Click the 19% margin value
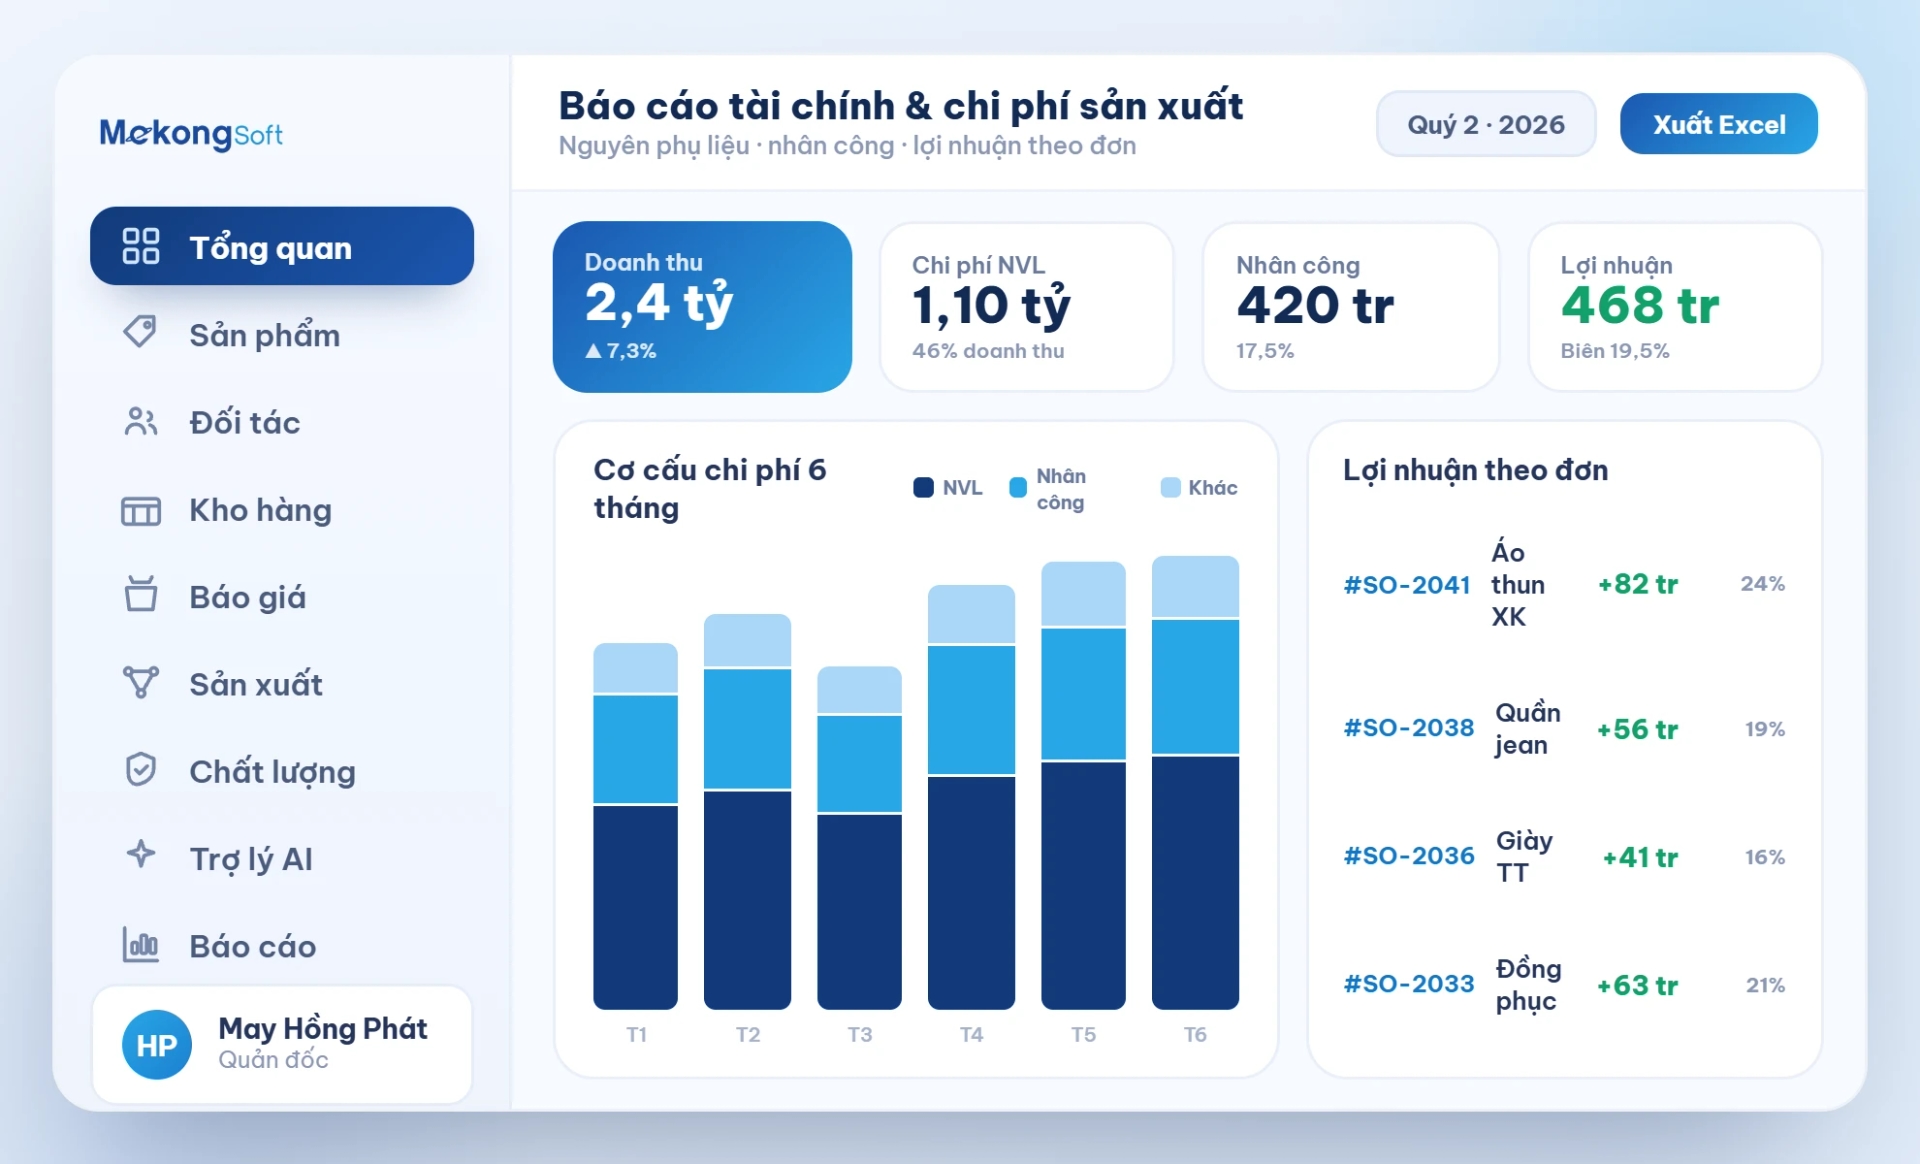Viewport: 1920px width, 1164px height. [1765, 729]
